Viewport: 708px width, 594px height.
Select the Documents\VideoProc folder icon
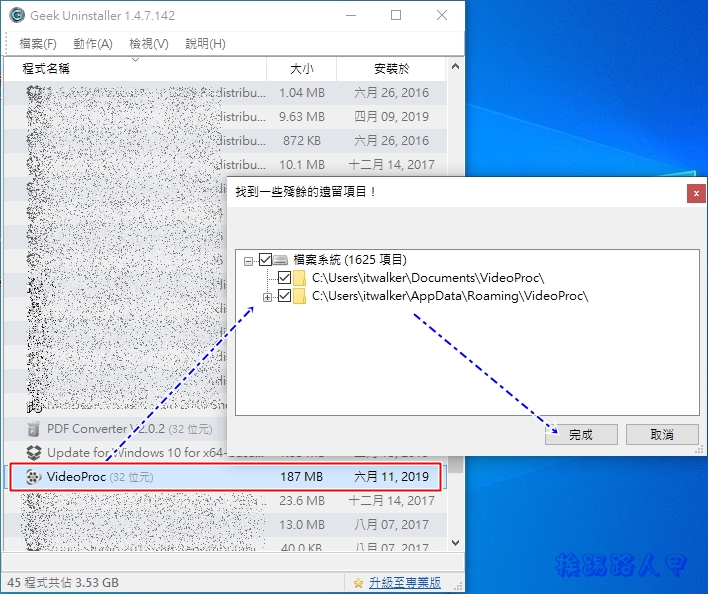299,278
